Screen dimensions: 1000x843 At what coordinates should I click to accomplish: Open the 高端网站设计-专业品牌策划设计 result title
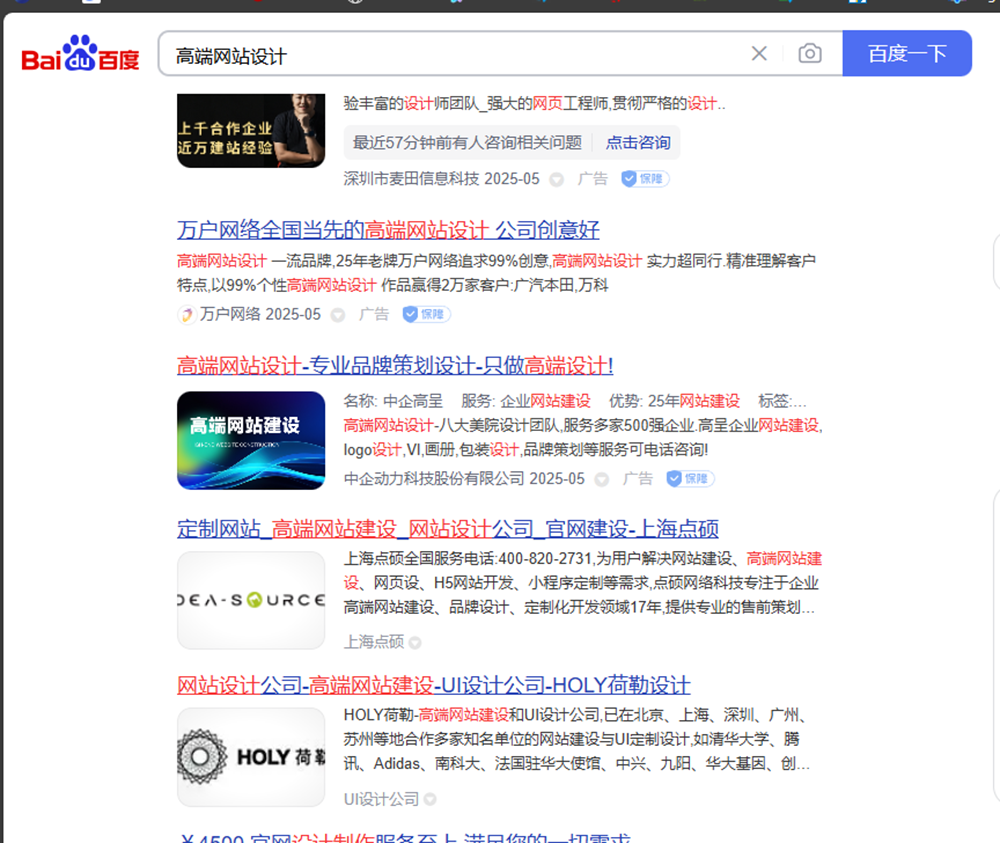(395, 365)
